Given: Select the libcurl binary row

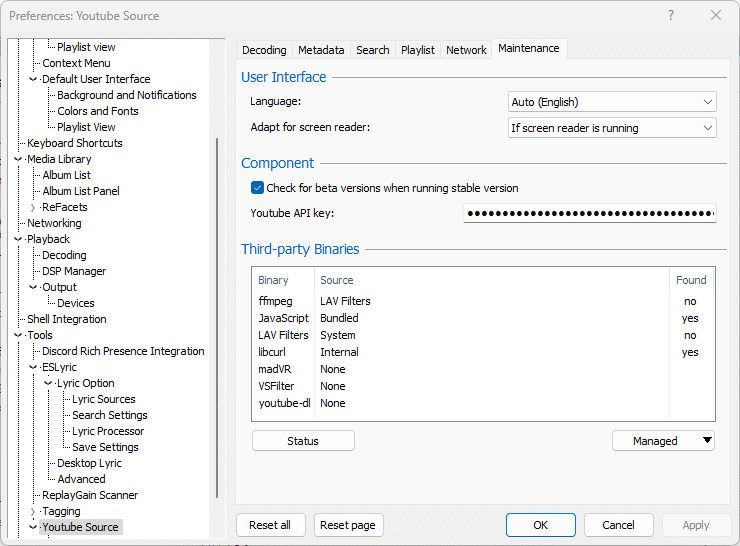Looking at the screenshot, I should pos(483,352).
